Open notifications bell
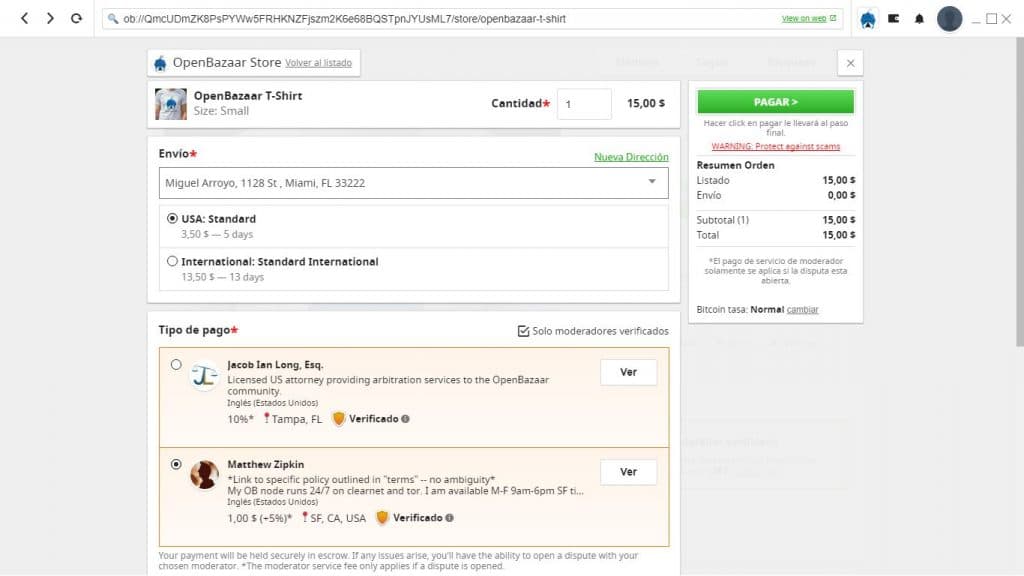Image resolution: width=1024 pixels, height=576 pixels. coord(919,18)
